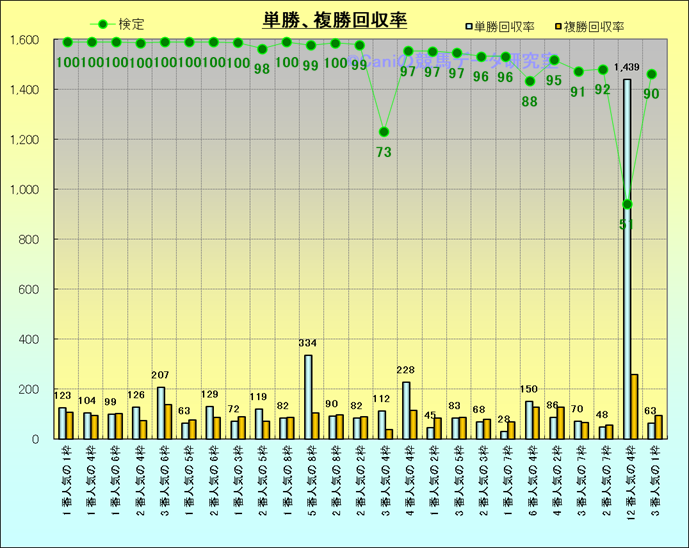Click the green data point labeled 98

[262, 49]
